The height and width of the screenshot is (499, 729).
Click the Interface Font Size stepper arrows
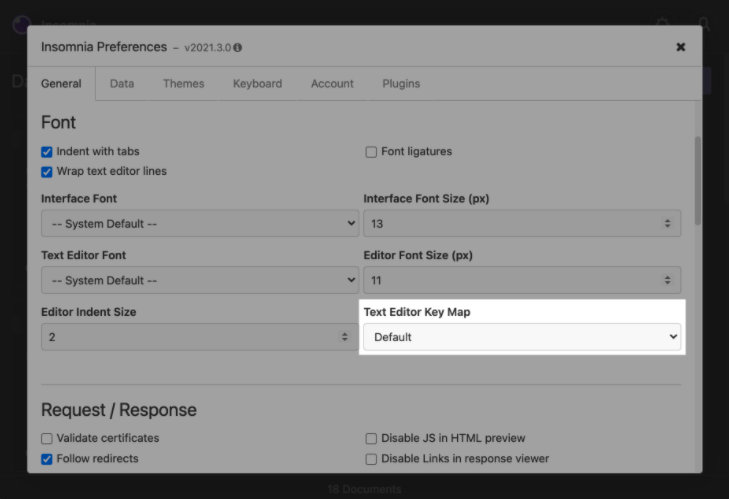[667, 224]
